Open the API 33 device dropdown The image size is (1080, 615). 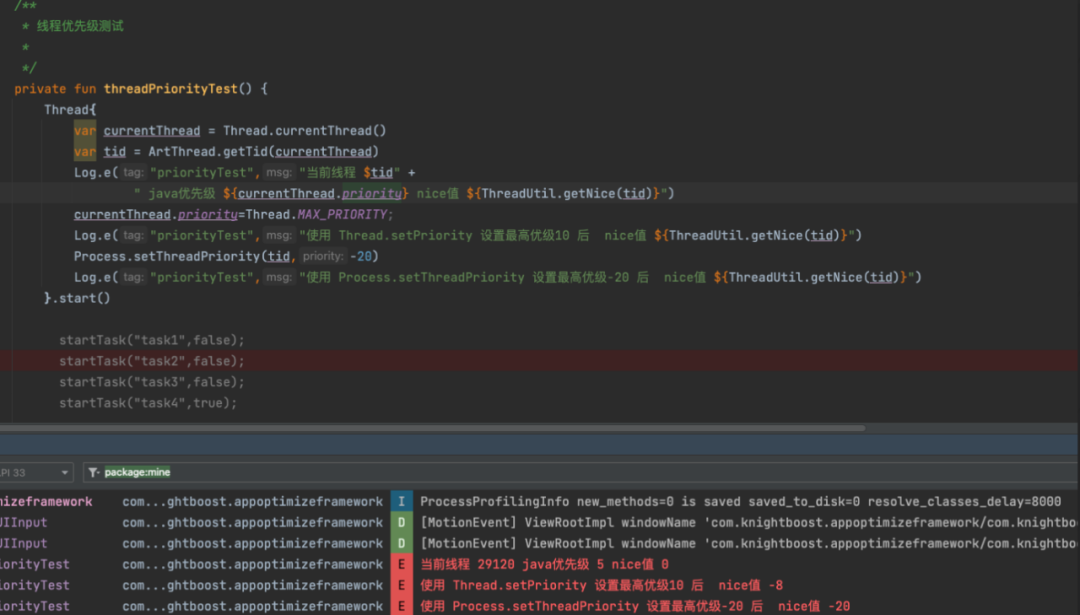tap(36, 472)
